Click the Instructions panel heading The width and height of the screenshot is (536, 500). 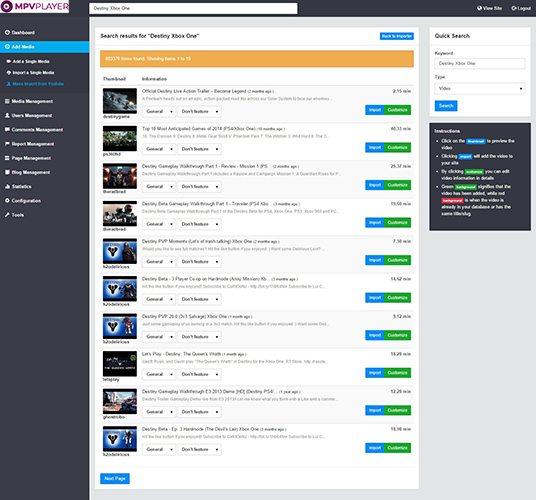point(447,131)
